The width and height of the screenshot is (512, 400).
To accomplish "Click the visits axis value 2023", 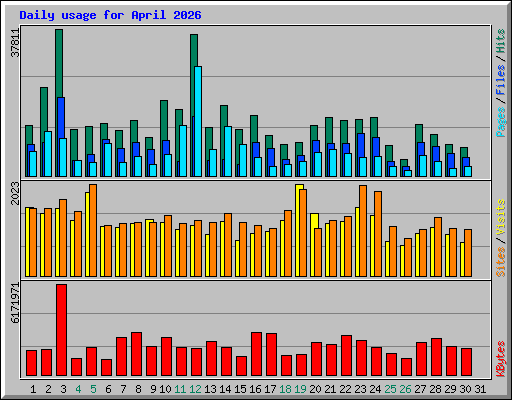I will click(15, 193).
